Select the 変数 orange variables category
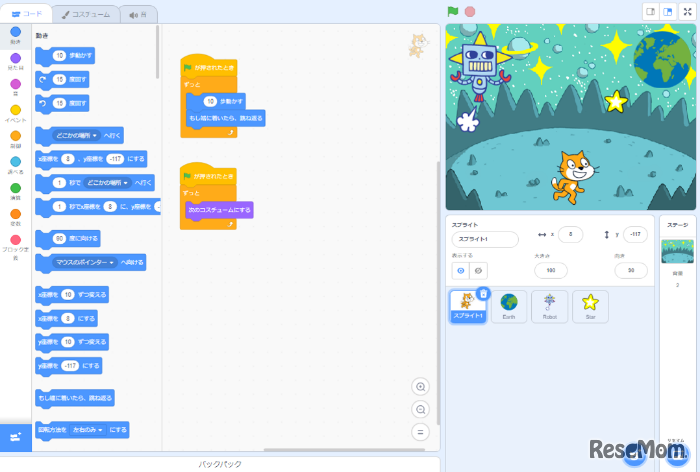The image size is (700, 472). pyautogui.click(x=16, y=214)
